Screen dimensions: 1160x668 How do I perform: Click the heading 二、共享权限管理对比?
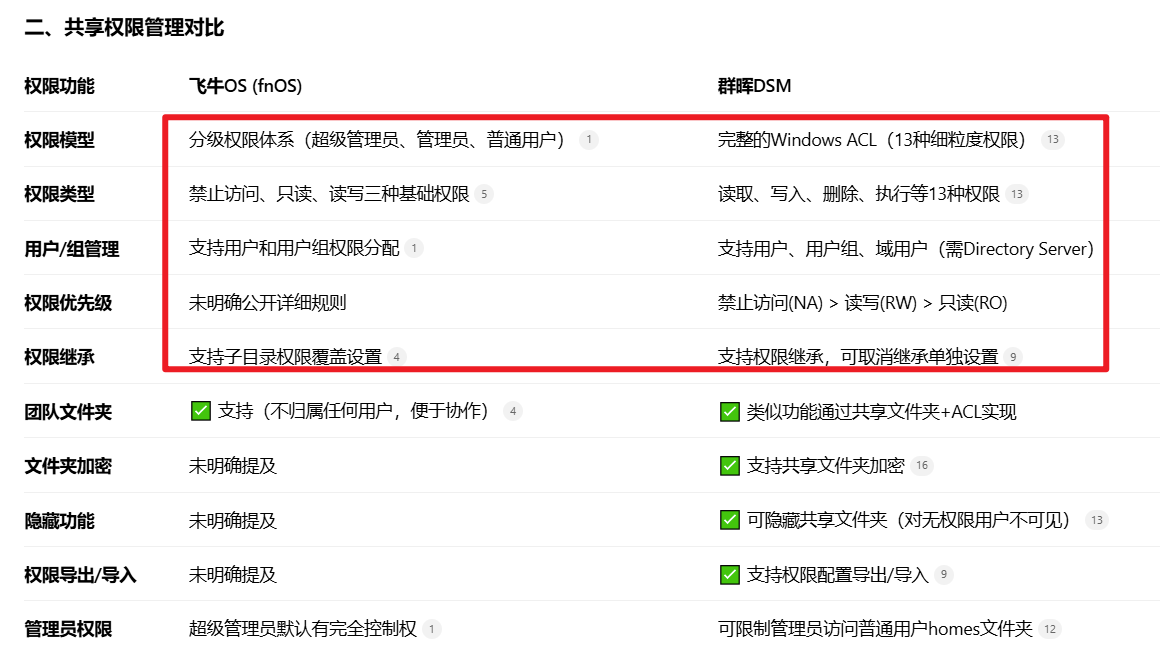coord(124,28)
